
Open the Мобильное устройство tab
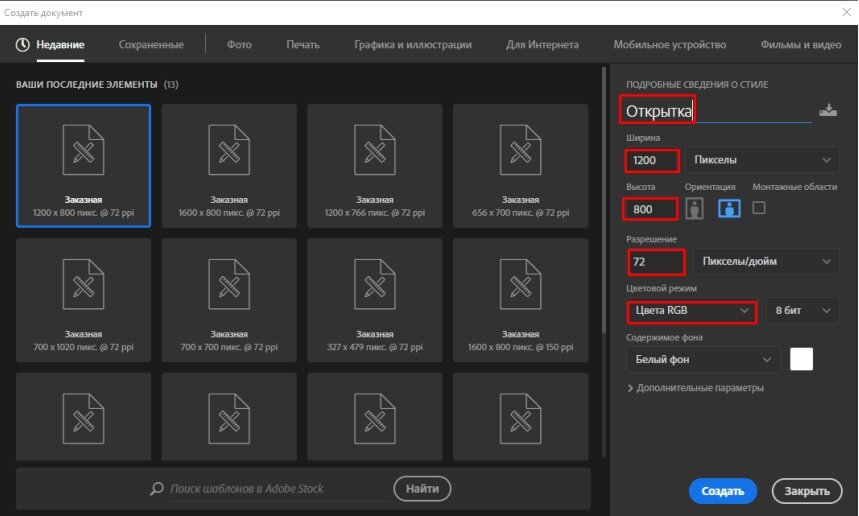point(670,45)
